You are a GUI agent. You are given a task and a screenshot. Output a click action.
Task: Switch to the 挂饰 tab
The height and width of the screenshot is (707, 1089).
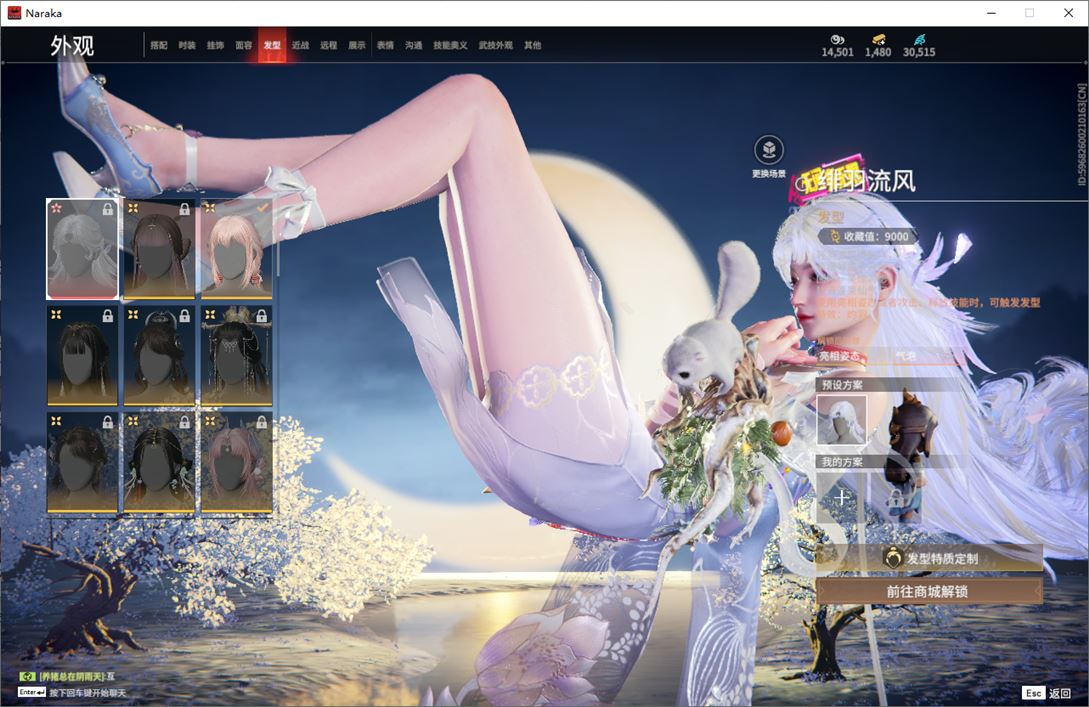(215, 45)
